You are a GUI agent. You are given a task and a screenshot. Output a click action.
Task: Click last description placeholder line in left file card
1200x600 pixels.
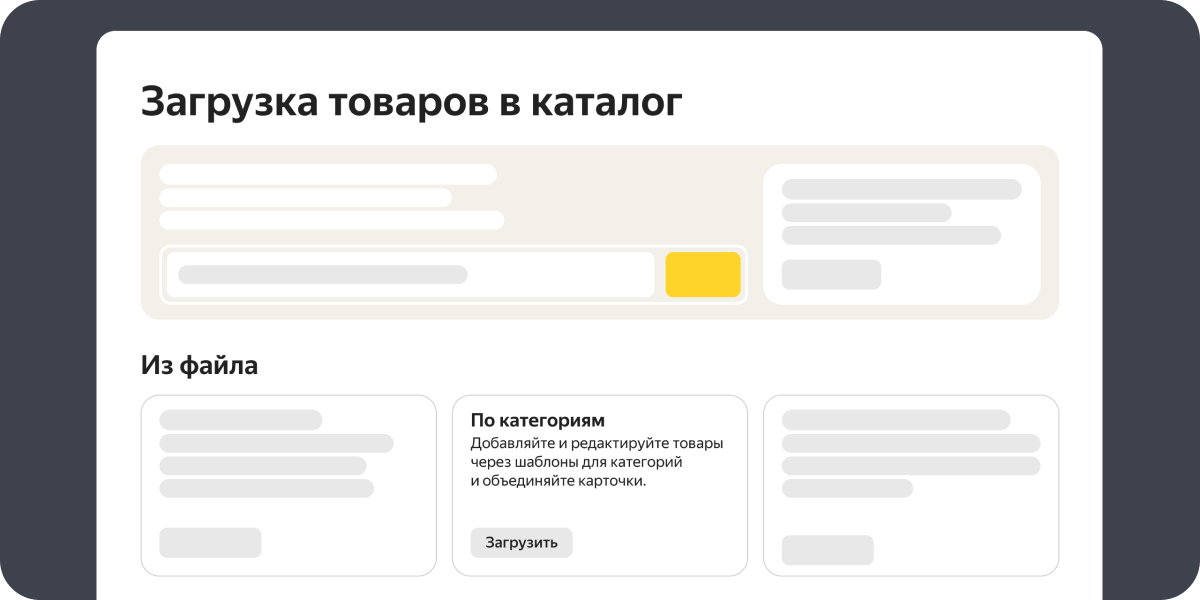pyautogui.click(x=266, y=488)
